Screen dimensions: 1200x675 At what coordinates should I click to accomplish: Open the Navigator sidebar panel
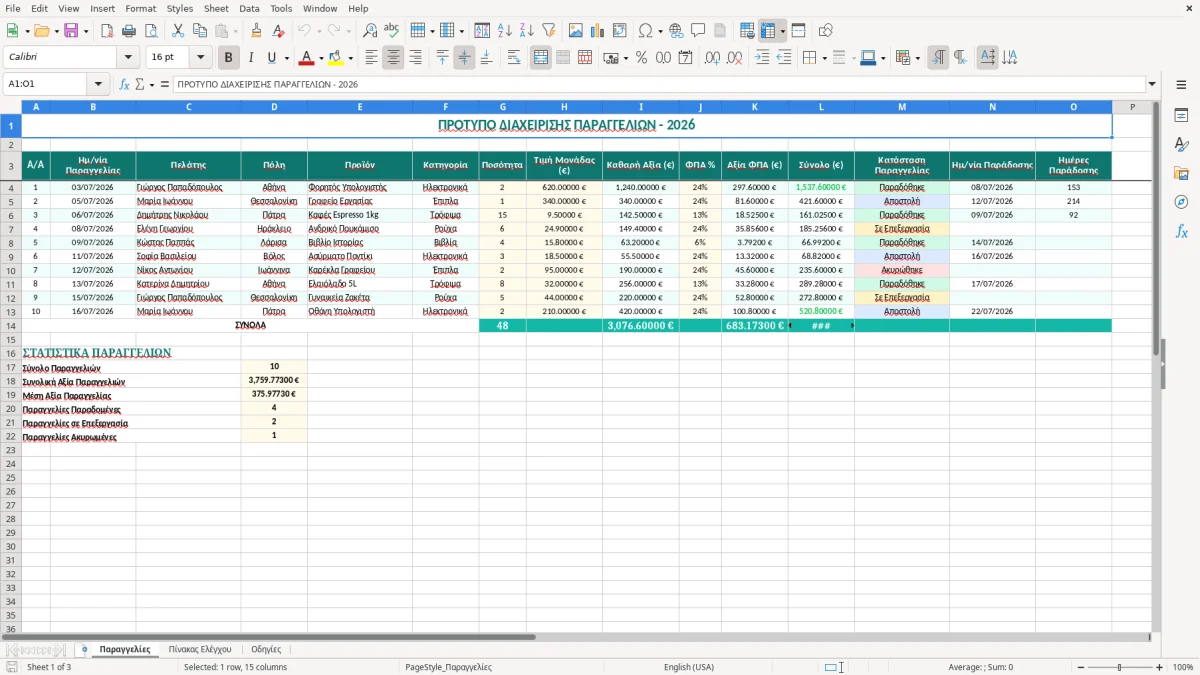[1181, 202]
